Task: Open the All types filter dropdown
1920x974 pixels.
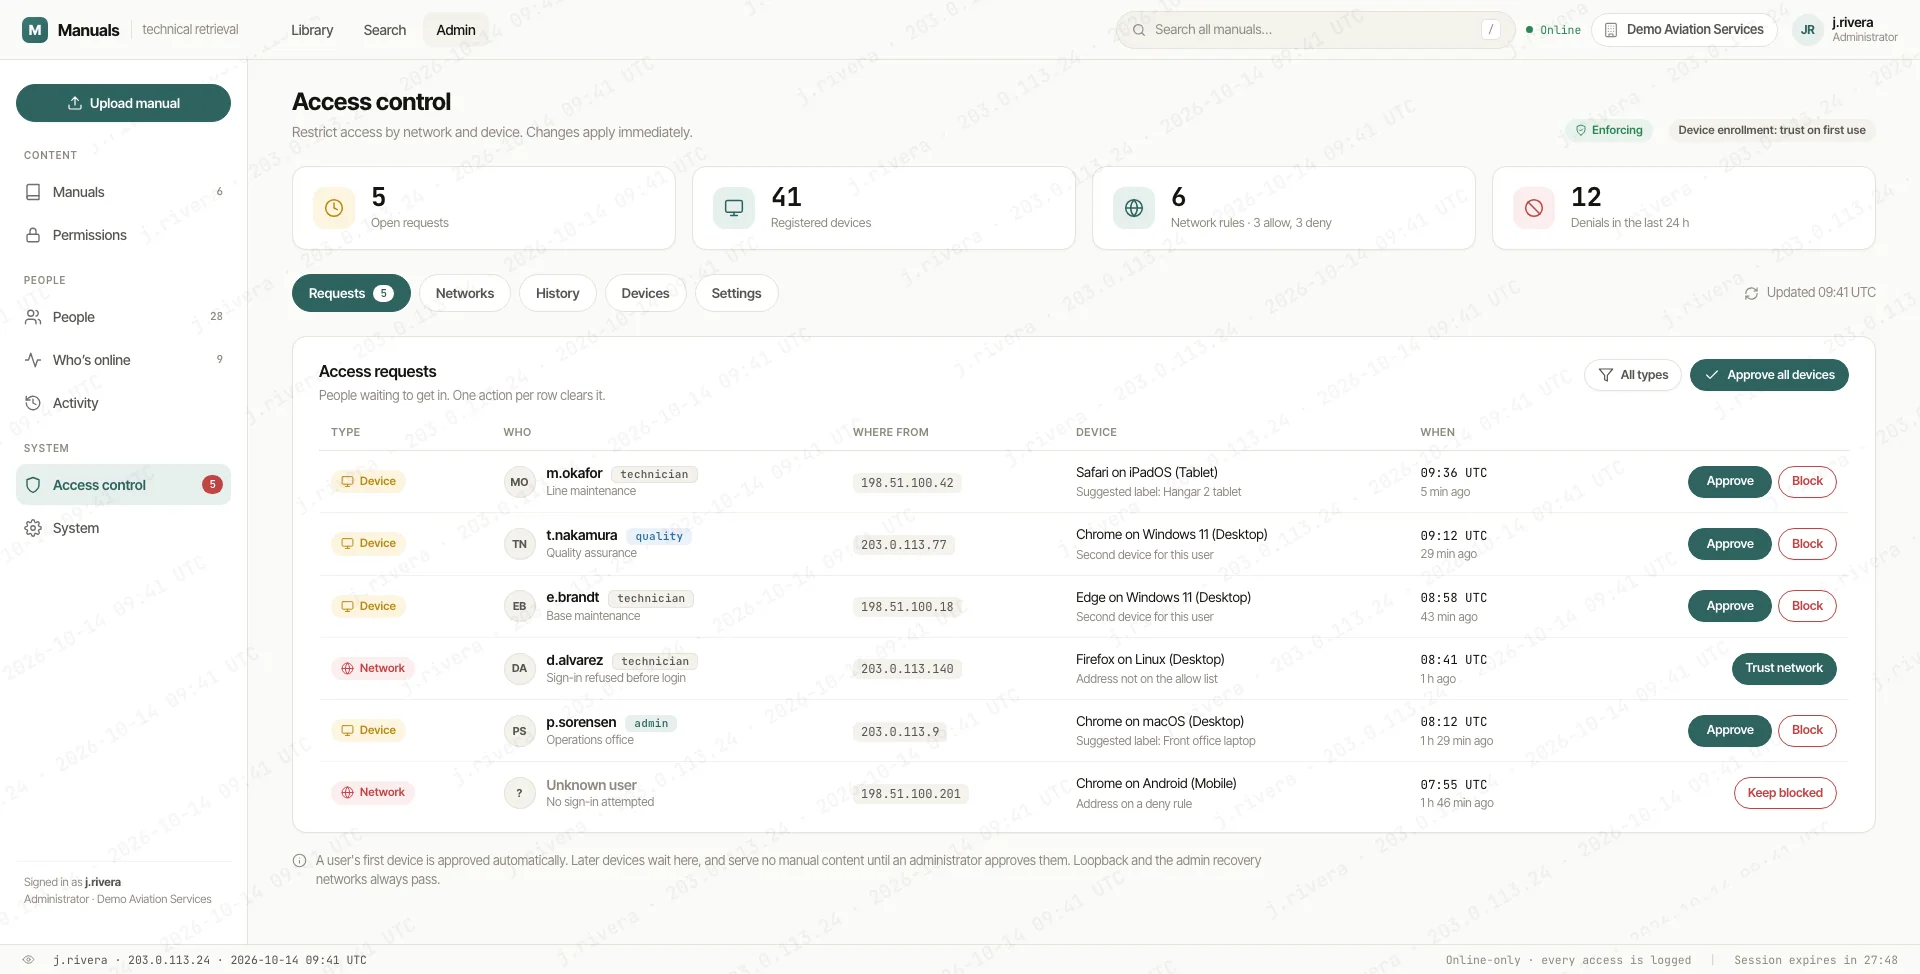Action: coord(1633,375)
